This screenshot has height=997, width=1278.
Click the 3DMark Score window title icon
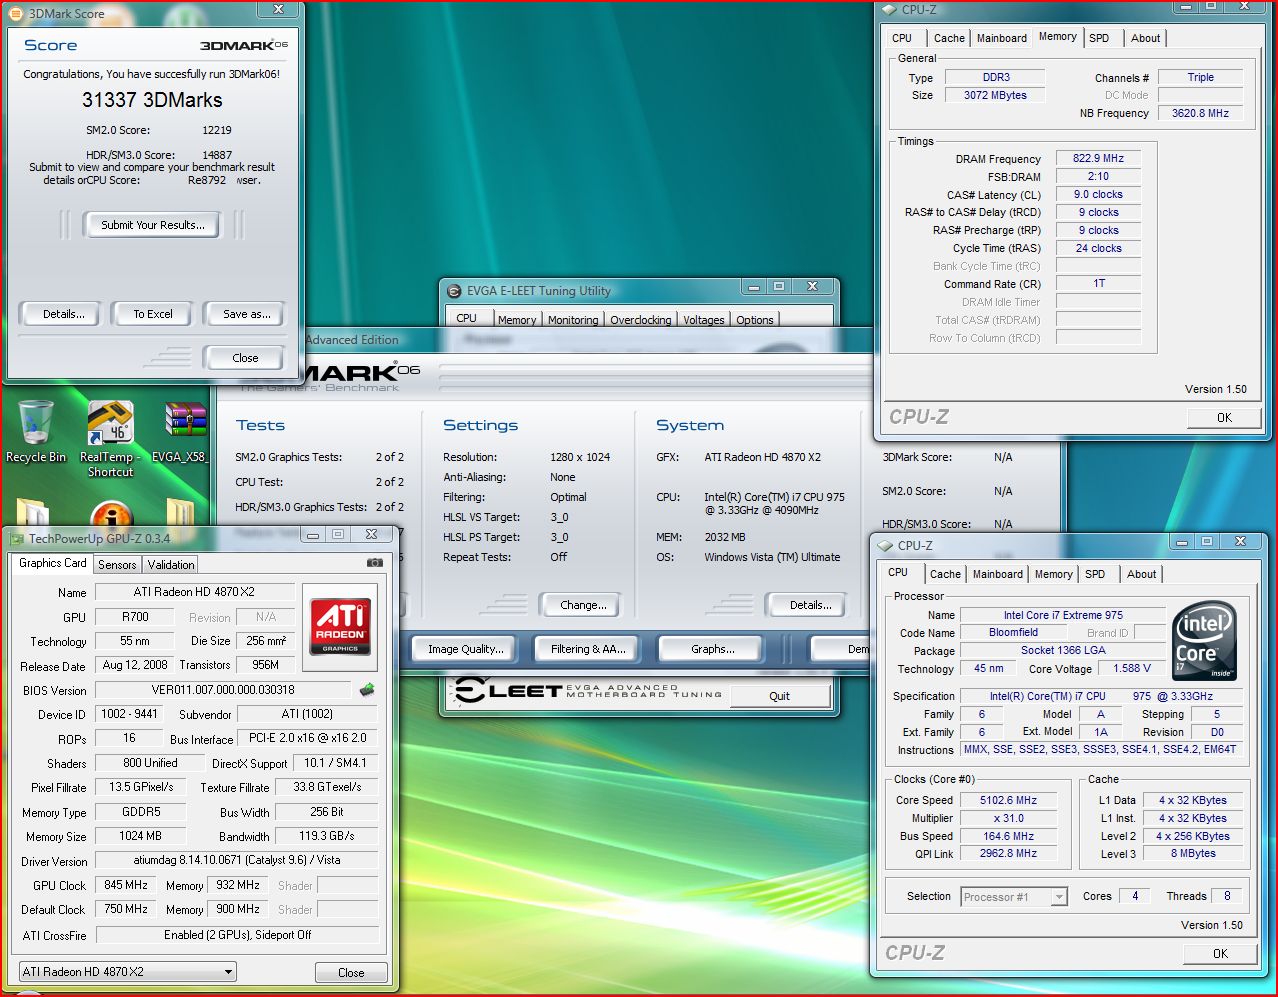pos(15,13)
